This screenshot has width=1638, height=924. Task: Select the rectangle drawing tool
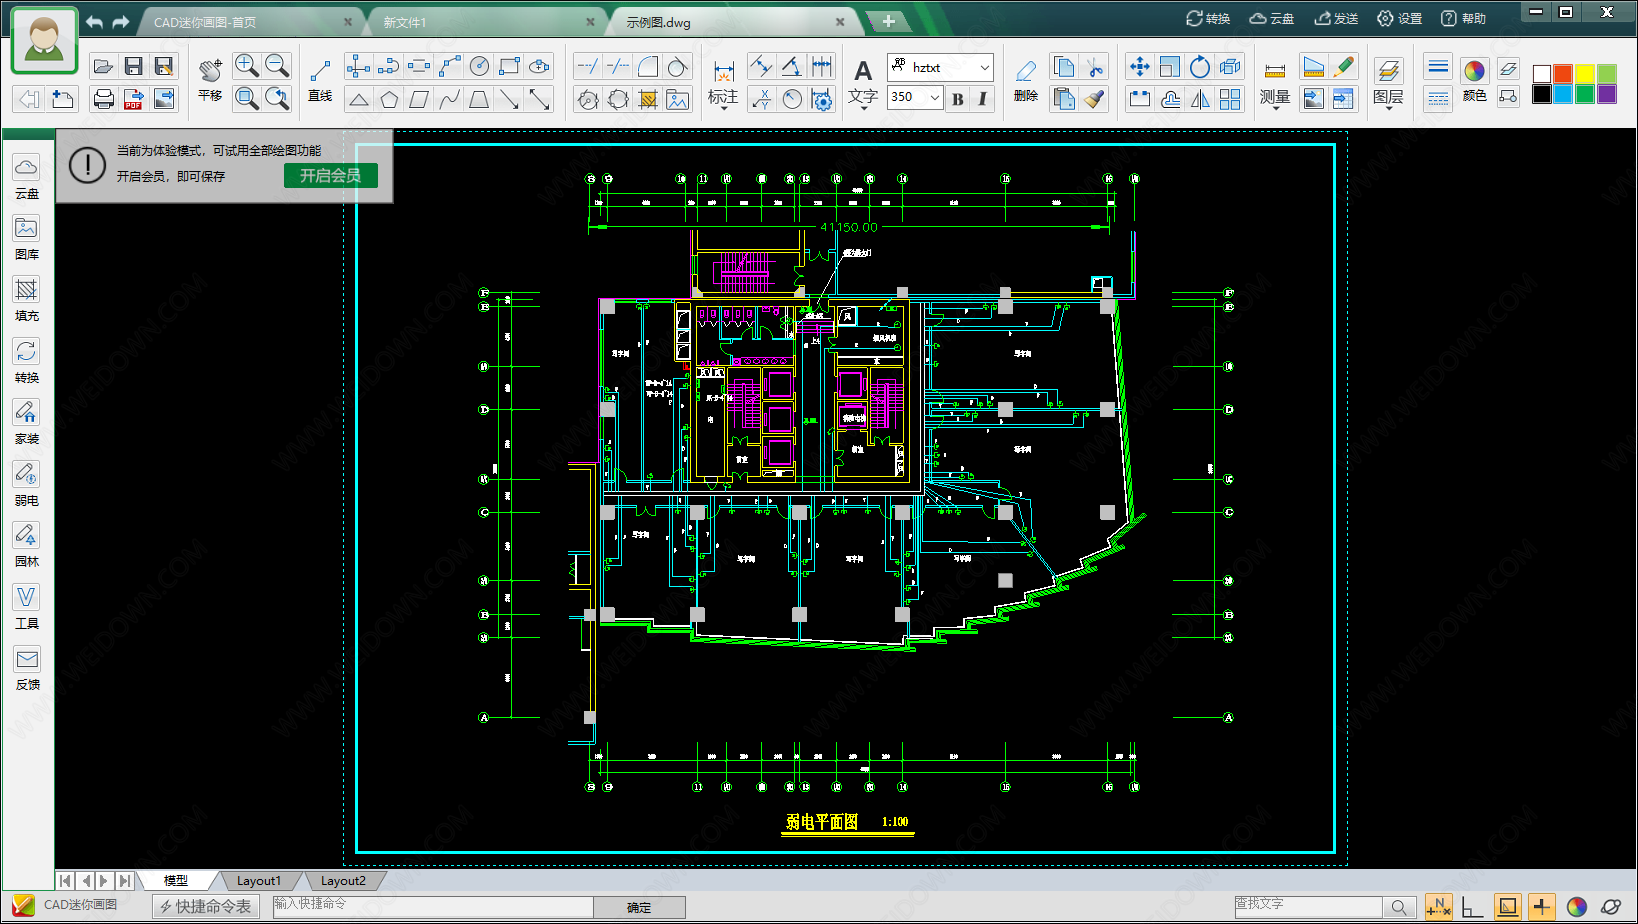tap(510, 66)
